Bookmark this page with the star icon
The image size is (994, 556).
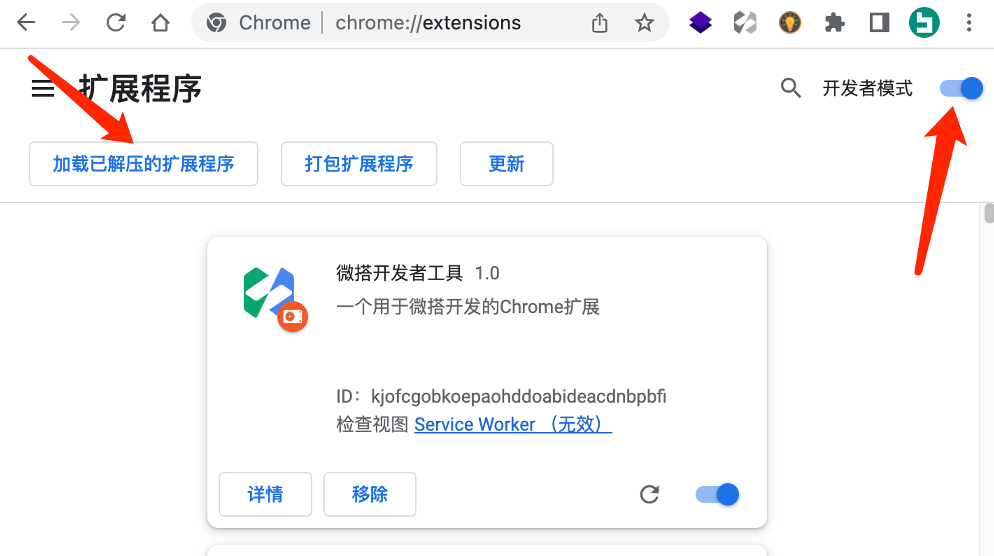pyautogui.click(x=644, y=23)
